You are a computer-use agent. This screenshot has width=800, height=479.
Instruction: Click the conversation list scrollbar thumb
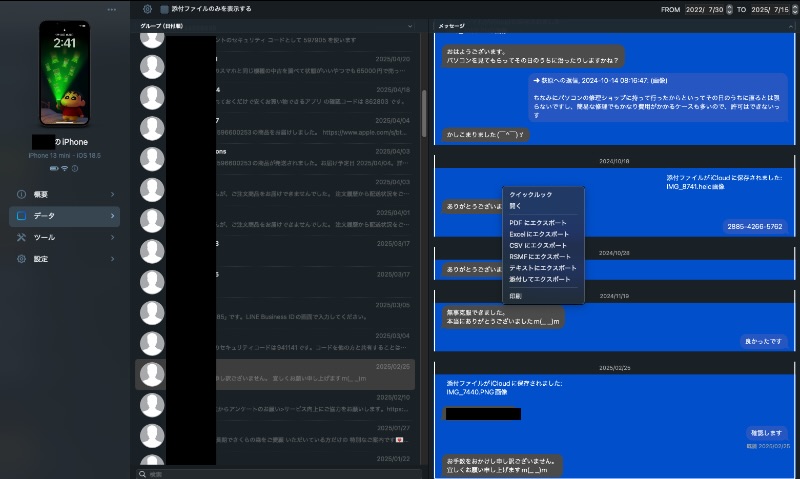[x=423, y=113]
